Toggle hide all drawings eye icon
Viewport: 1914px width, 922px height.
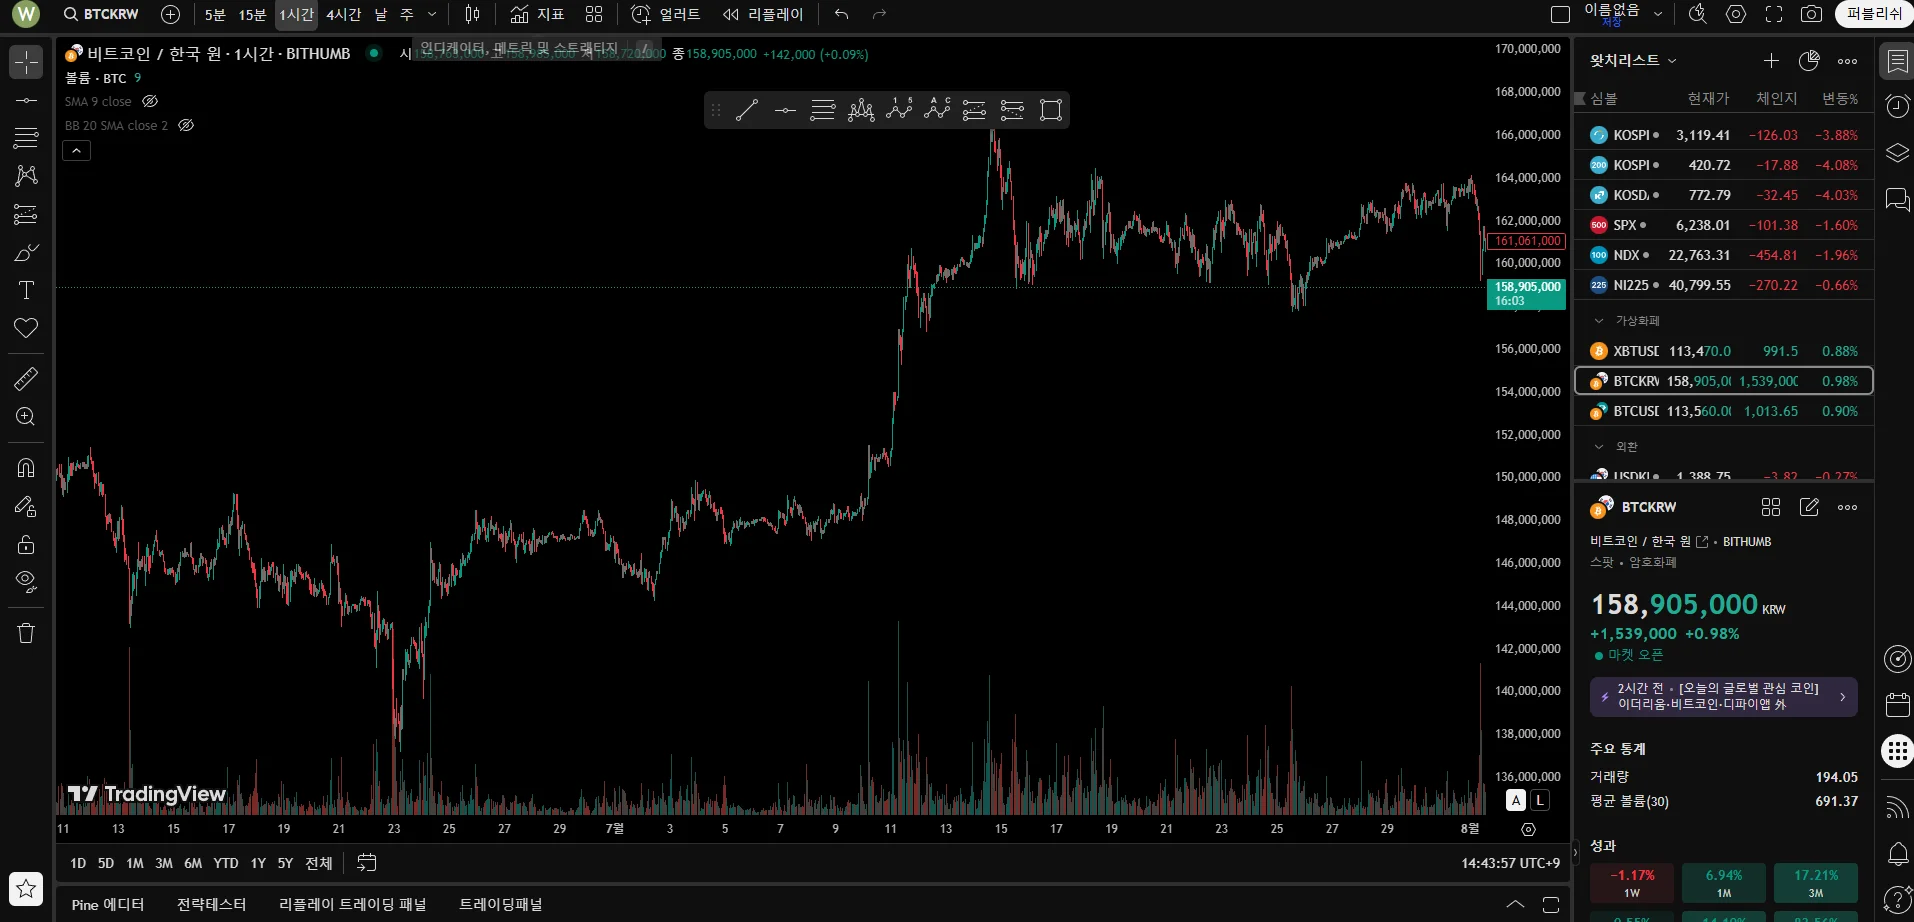point(26,582)
